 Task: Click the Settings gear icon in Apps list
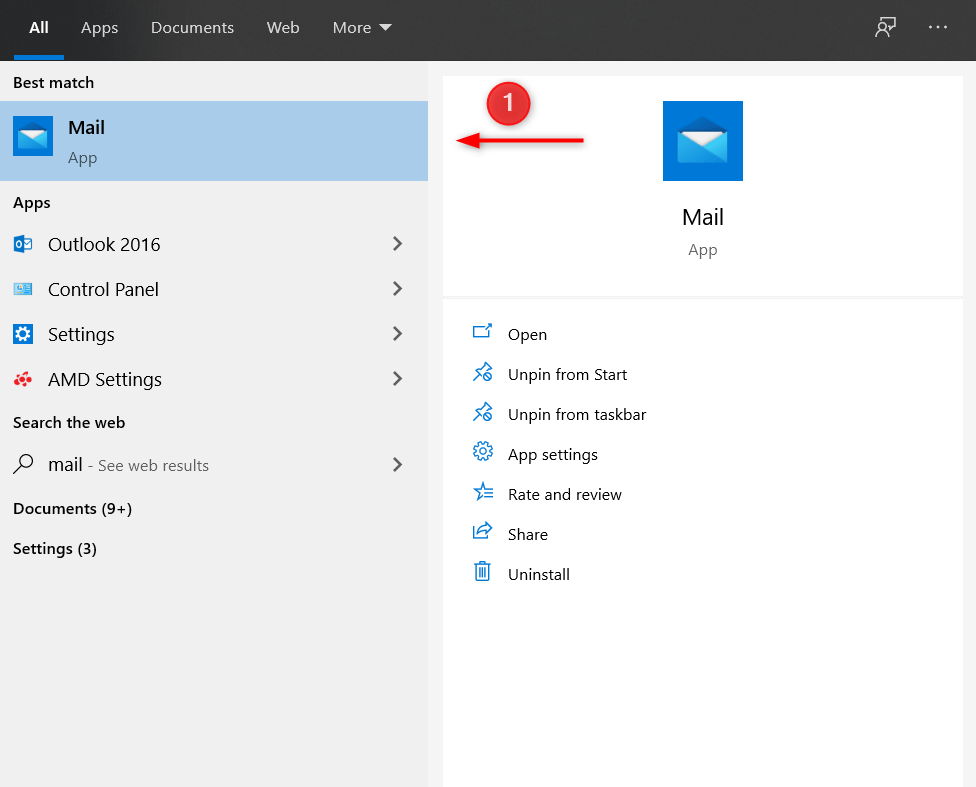pos(23,334)
